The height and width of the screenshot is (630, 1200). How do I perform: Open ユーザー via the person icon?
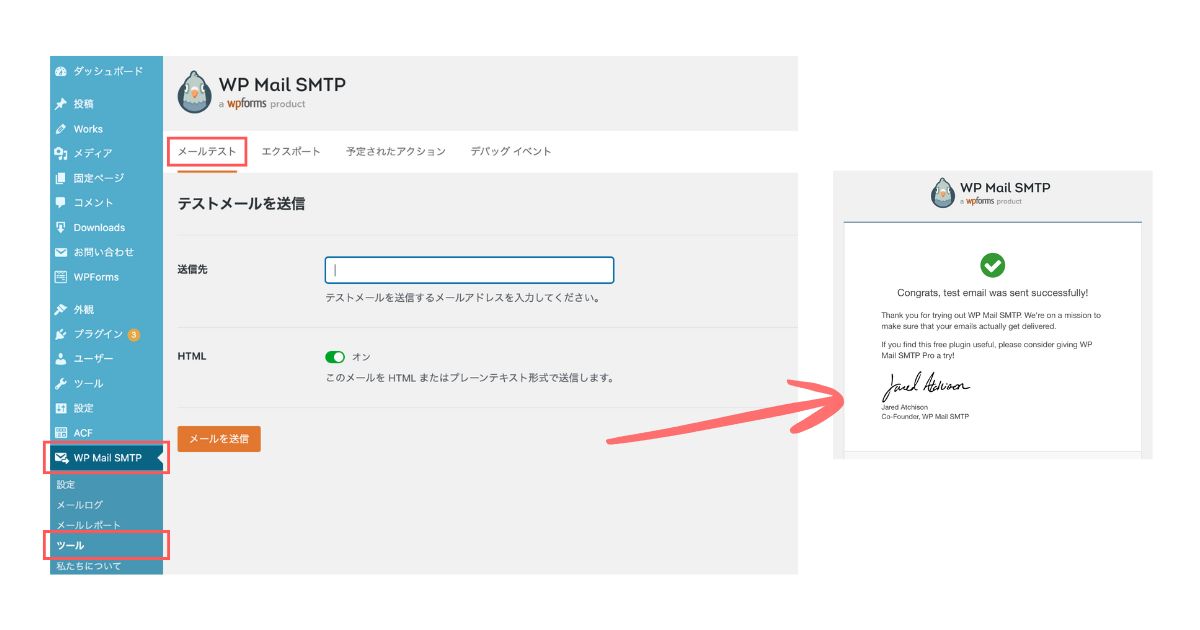[x=61, y=359]
